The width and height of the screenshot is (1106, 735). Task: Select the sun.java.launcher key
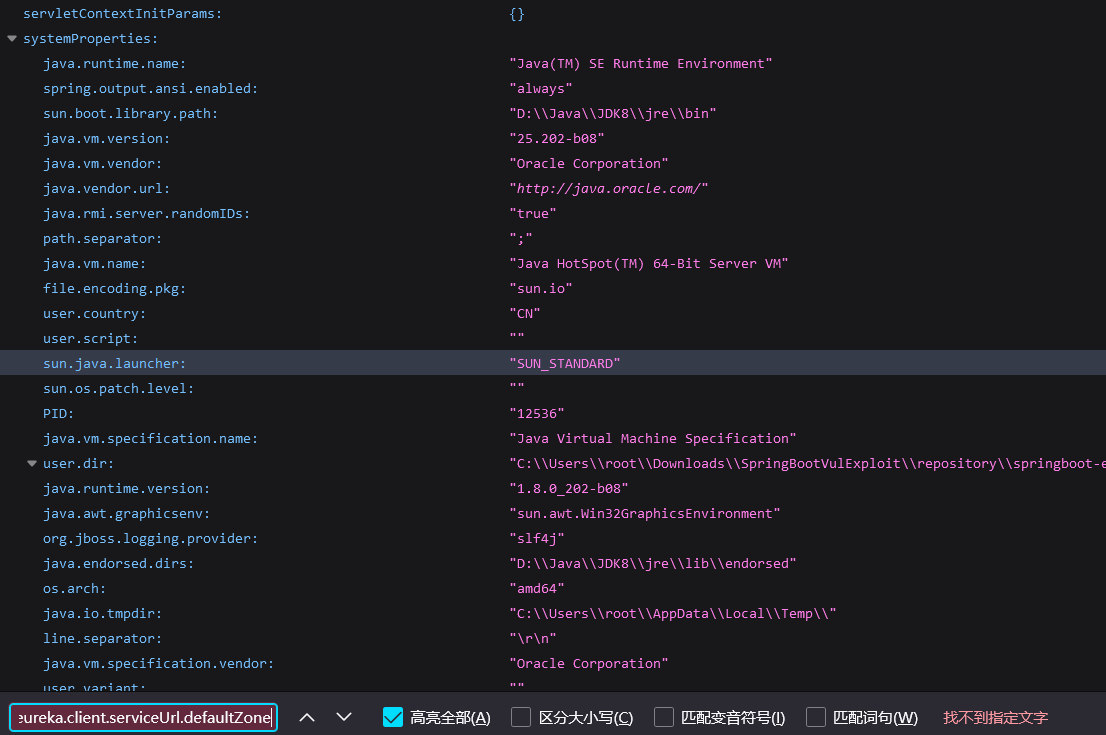(x=114, y=363)
